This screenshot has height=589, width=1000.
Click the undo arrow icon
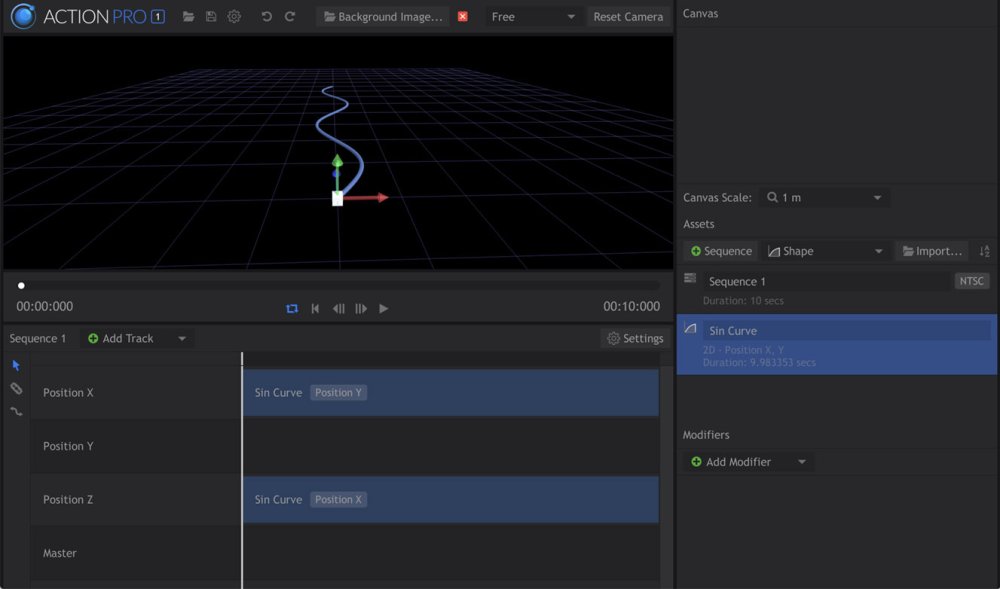267,17
